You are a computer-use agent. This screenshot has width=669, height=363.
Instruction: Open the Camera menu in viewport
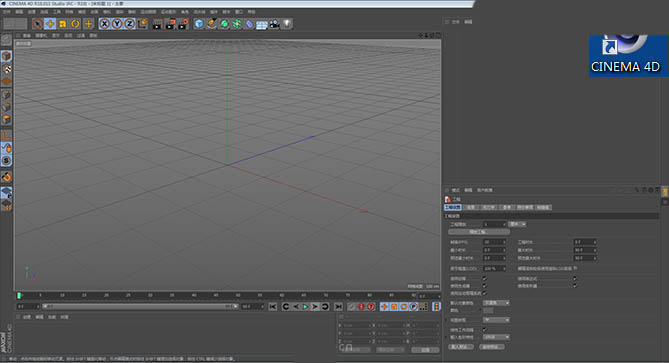[41, 35]
